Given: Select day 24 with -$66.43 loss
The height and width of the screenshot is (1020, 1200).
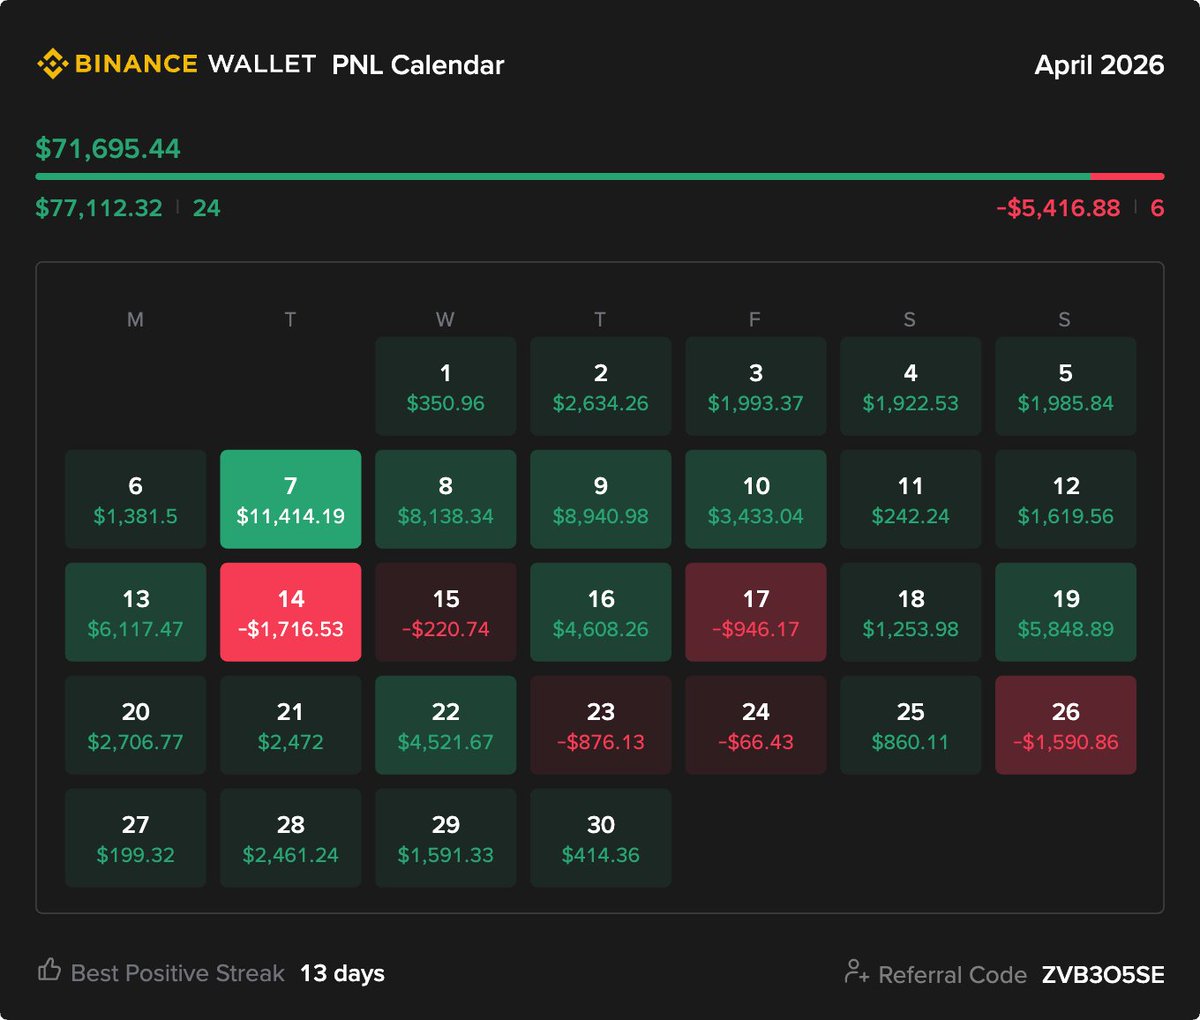Looking at the screenshot, I should 756,725.
